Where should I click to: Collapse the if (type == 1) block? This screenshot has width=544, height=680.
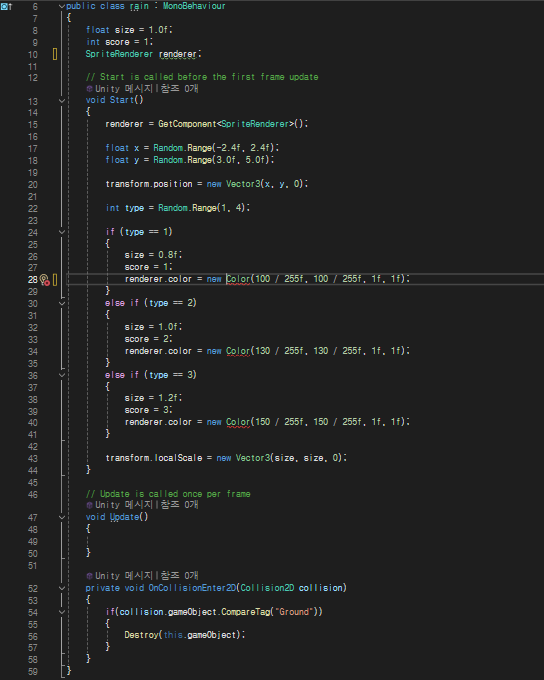(x=62, y=232)
